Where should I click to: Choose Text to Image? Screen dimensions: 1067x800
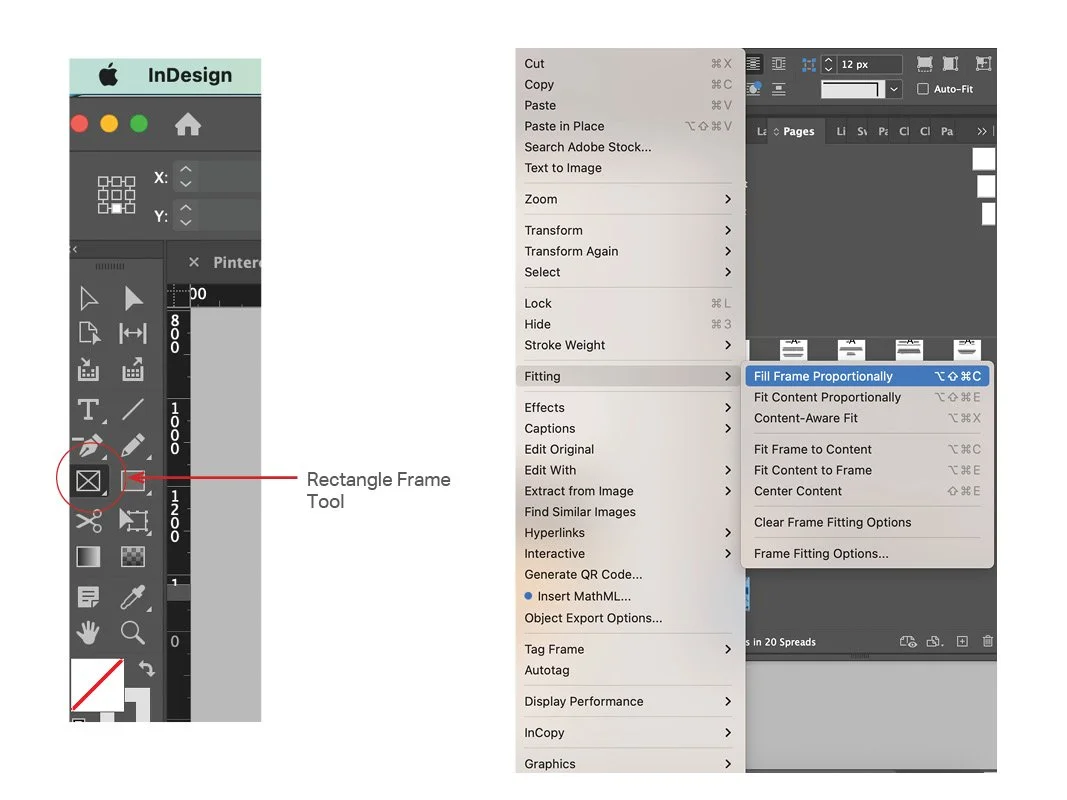pyautogui.click(x=627, y=168)
